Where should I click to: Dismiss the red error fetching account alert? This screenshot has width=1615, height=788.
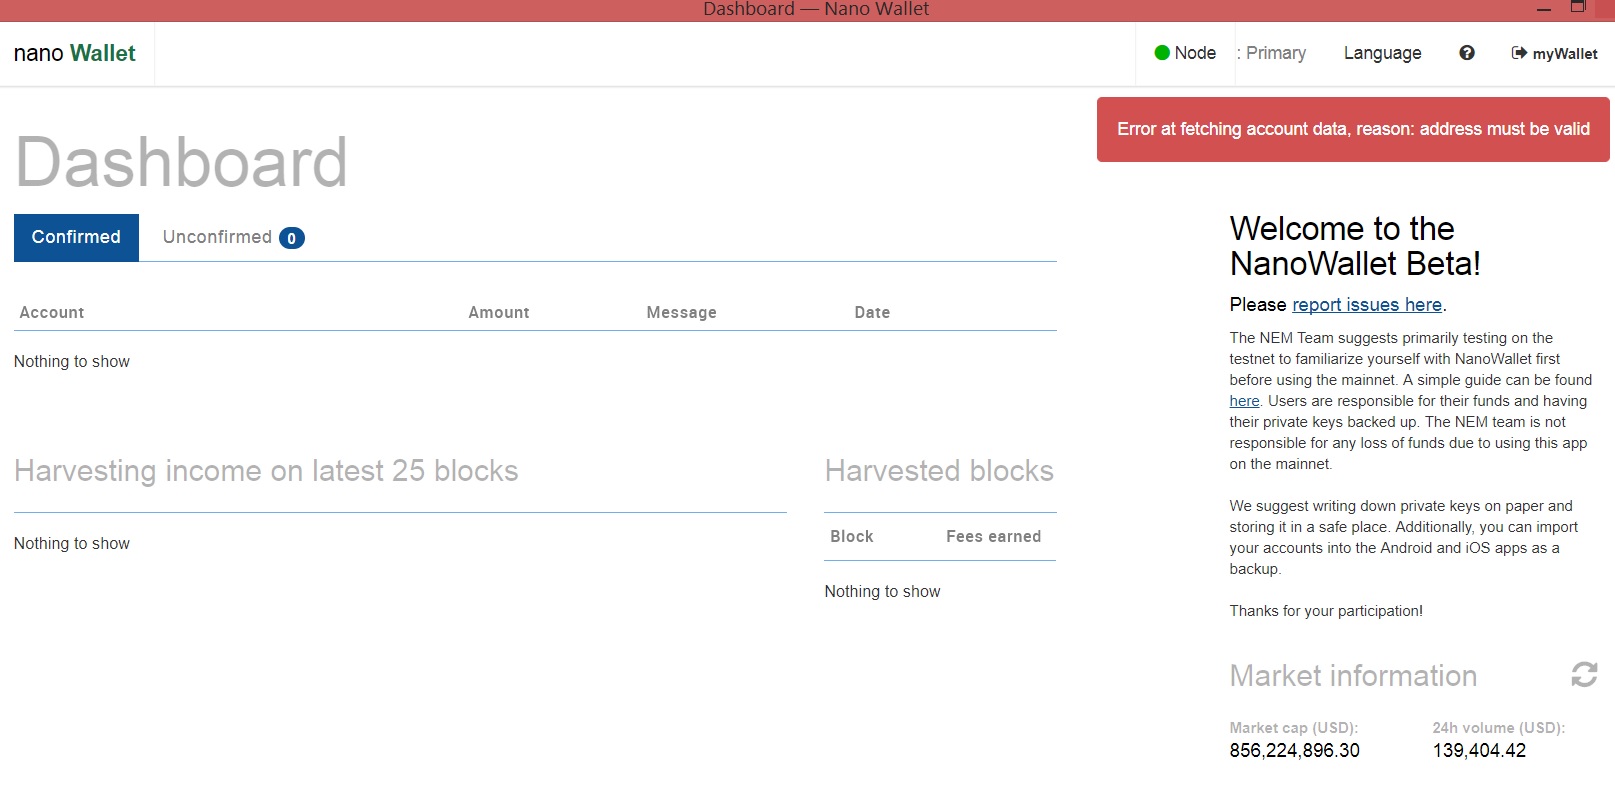(x=1353, y=129)
